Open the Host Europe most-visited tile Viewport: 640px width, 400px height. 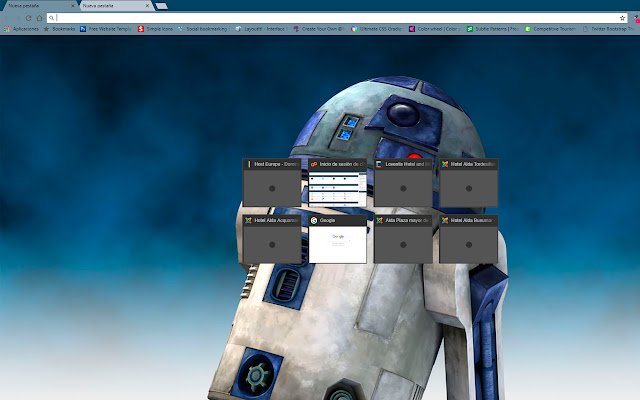point(272,182)
